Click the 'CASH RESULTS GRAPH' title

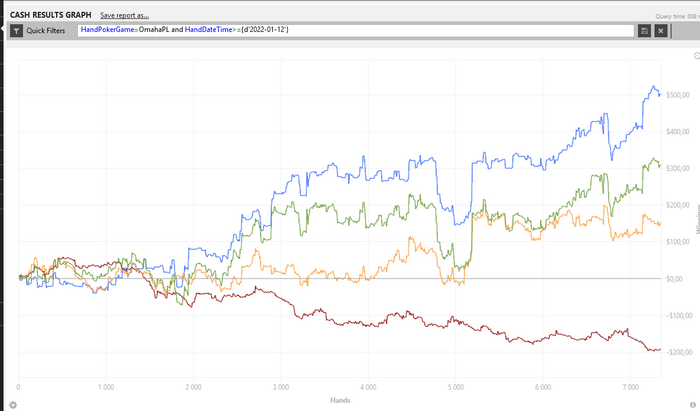[x=50, y=15]
